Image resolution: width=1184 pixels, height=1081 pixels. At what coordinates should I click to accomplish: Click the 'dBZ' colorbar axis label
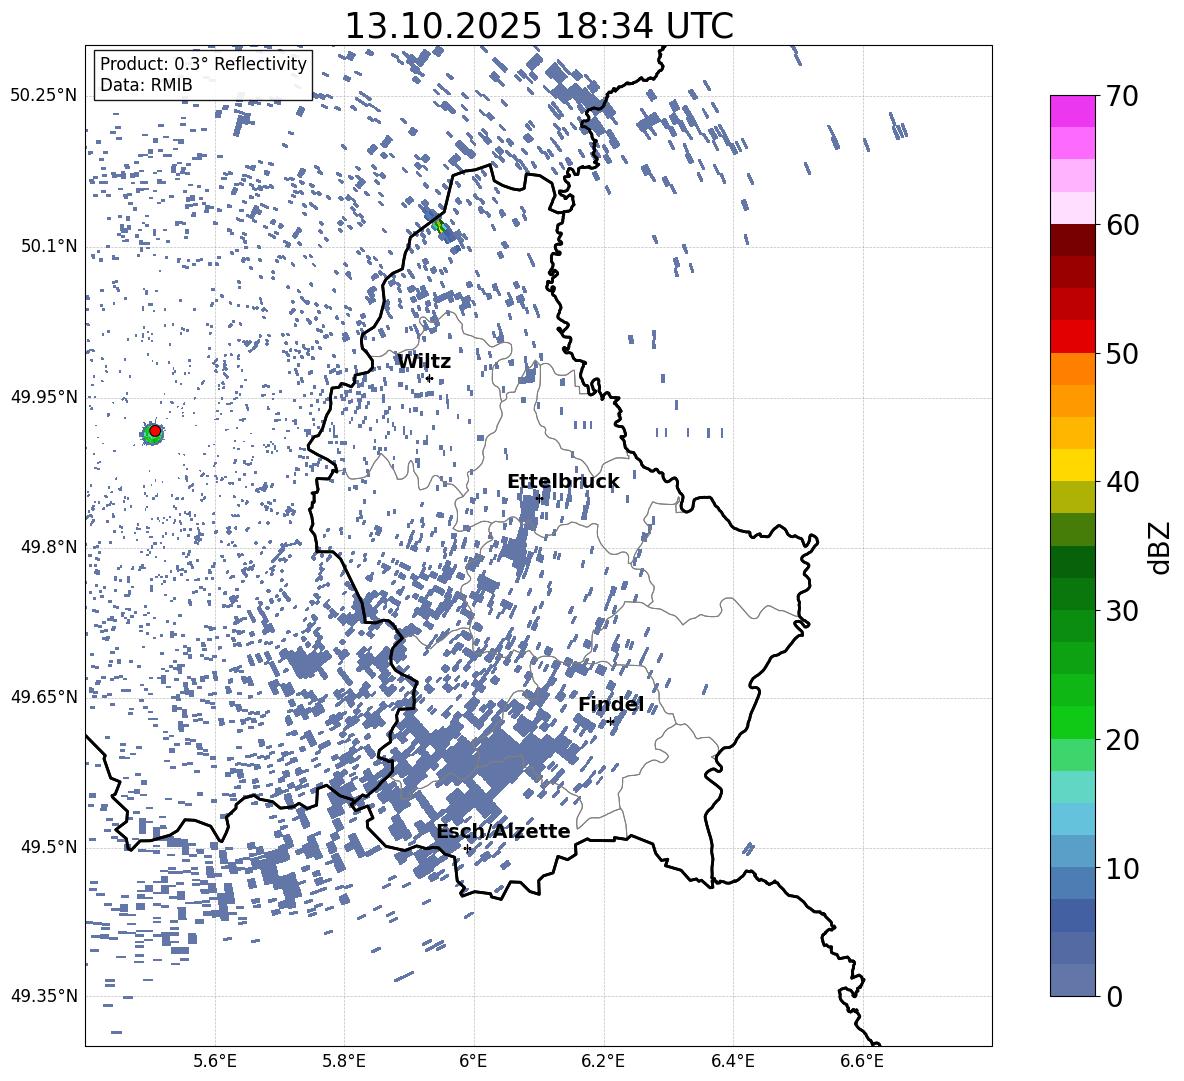(x=1161, y=547)
